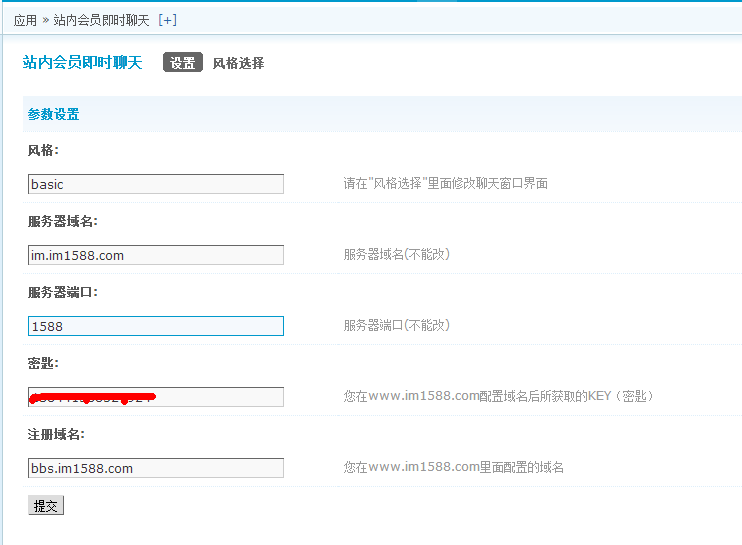Click the hint about 风格选择 chat window
Viewport: 742px width, 545px height.
445,183
